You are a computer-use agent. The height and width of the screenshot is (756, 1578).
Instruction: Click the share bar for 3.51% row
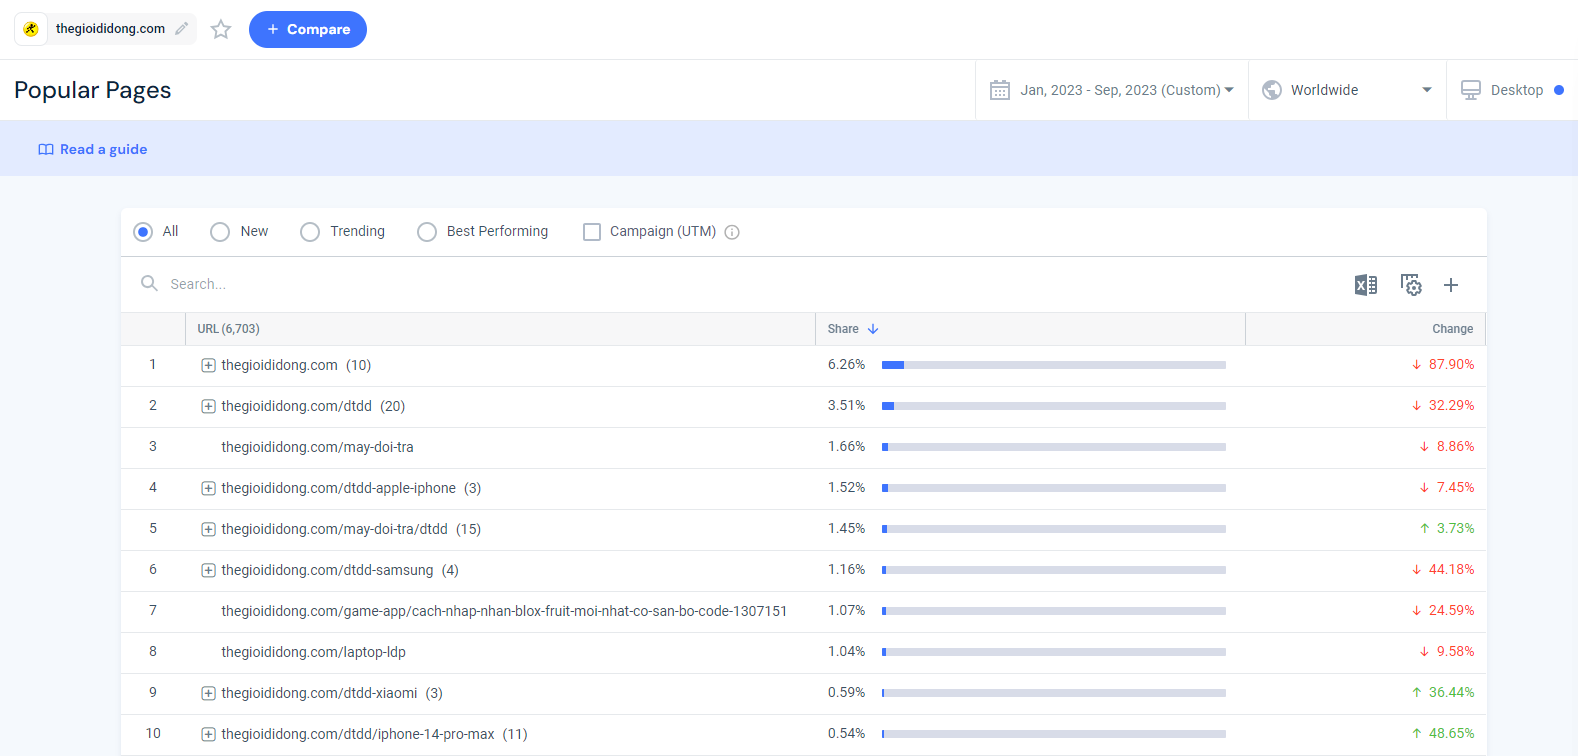tap(1054, 406)
